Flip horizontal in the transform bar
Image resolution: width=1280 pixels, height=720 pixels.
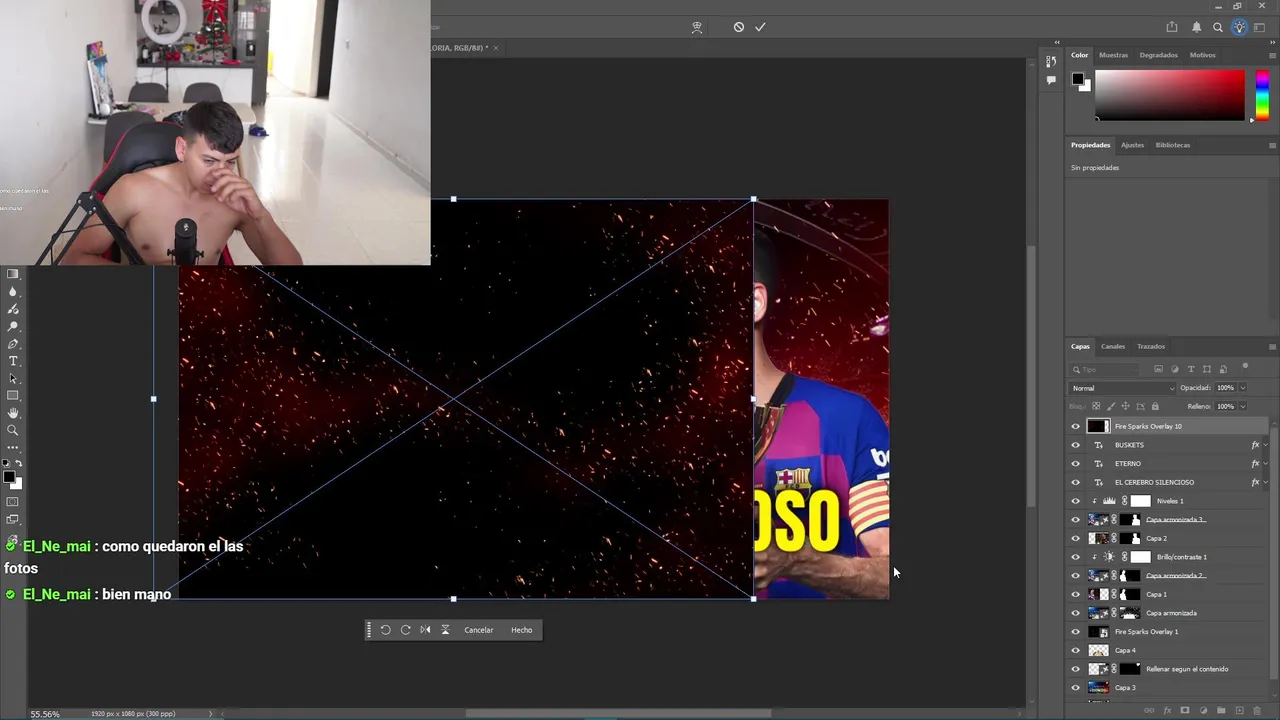(425, 630)
